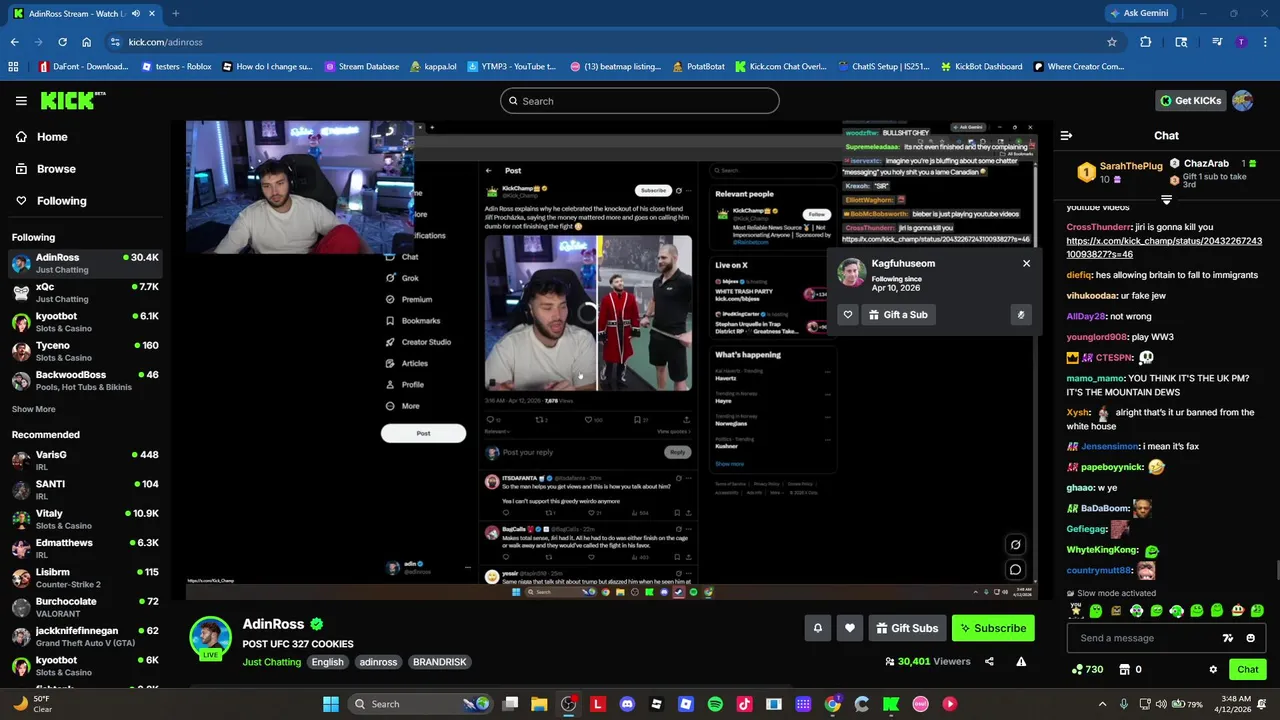
Task: Click the English language tag
Action: (327, 662)
